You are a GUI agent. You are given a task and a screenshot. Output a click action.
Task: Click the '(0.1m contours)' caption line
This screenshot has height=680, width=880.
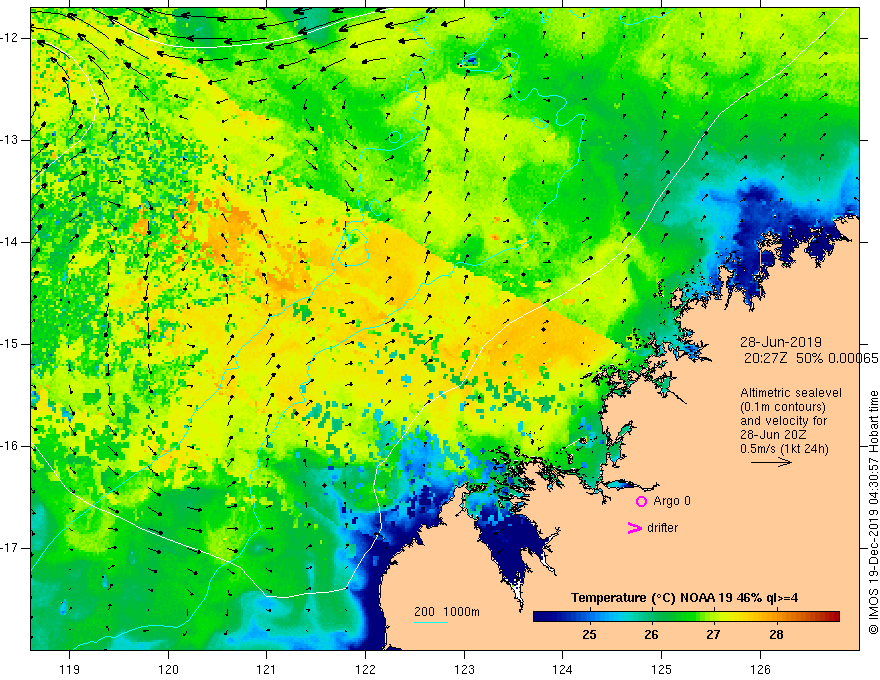pyautogui.click(x=783, y=407)
